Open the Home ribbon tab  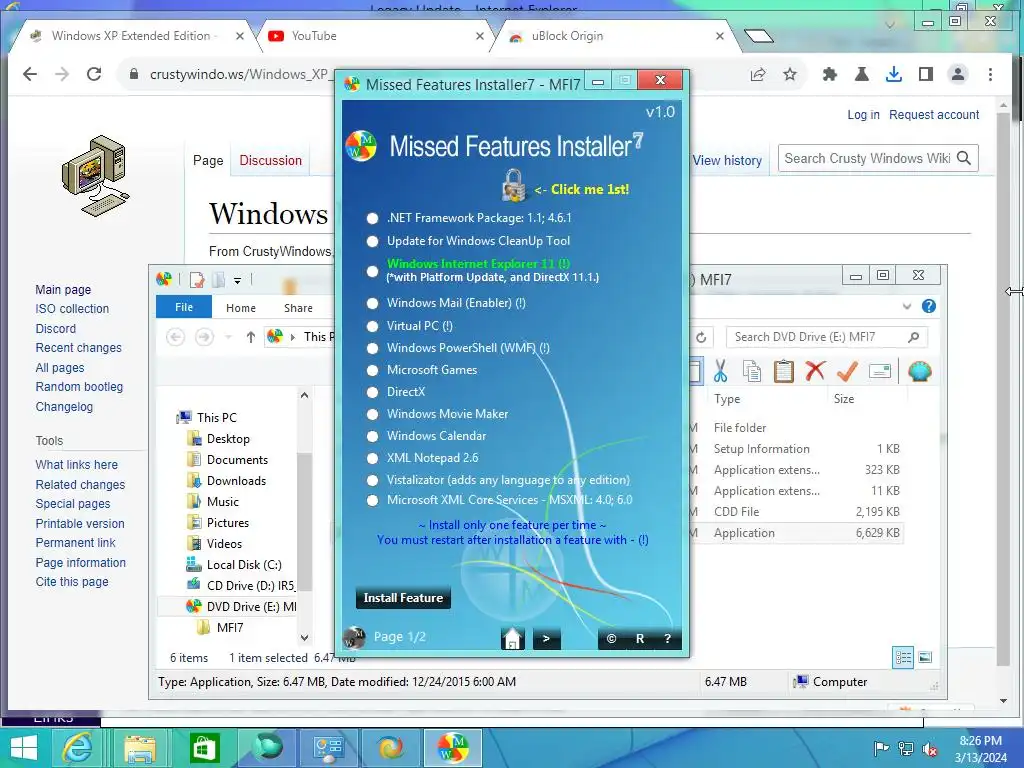click(x=241, y=308)
